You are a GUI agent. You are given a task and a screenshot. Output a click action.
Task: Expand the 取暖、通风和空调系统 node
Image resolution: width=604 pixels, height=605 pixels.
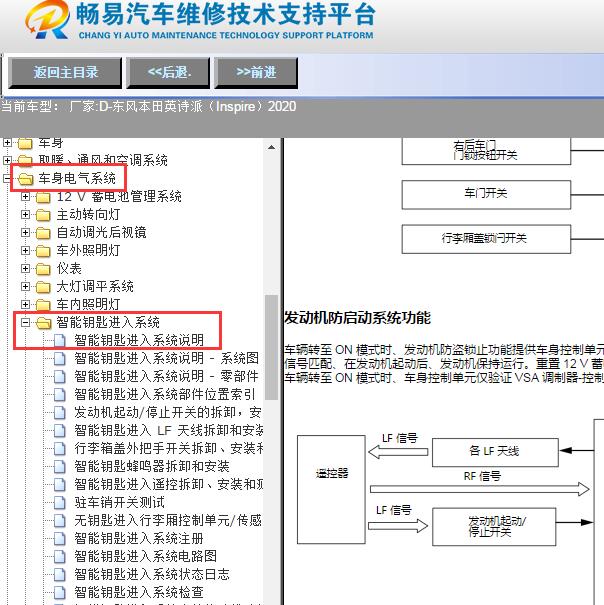click(7, 160)
